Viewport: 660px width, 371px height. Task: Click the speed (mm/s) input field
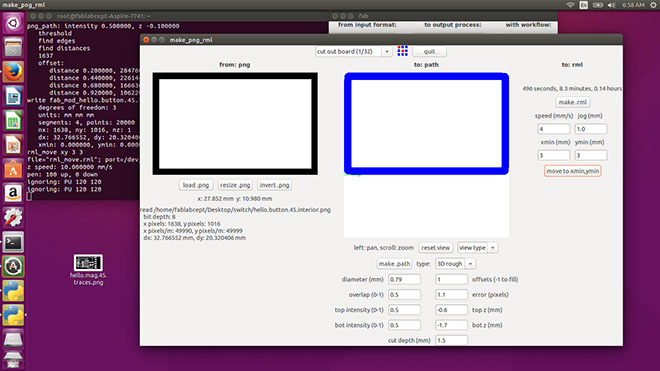pyautogui.click(x=554, y=129)
